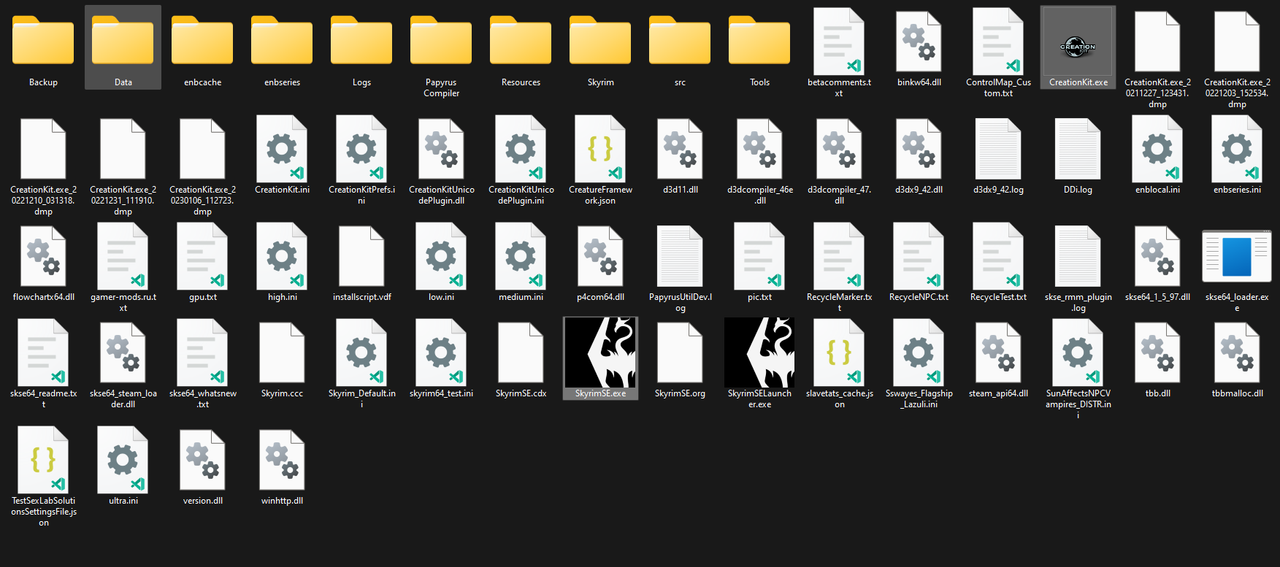Screen dimensions: 1280x567
Task: Select the medium.ini file
Action: click(x=521, y=256)
